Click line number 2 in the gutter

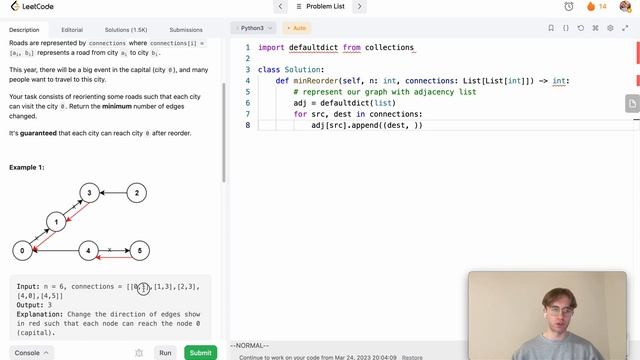tap(248, 58)
